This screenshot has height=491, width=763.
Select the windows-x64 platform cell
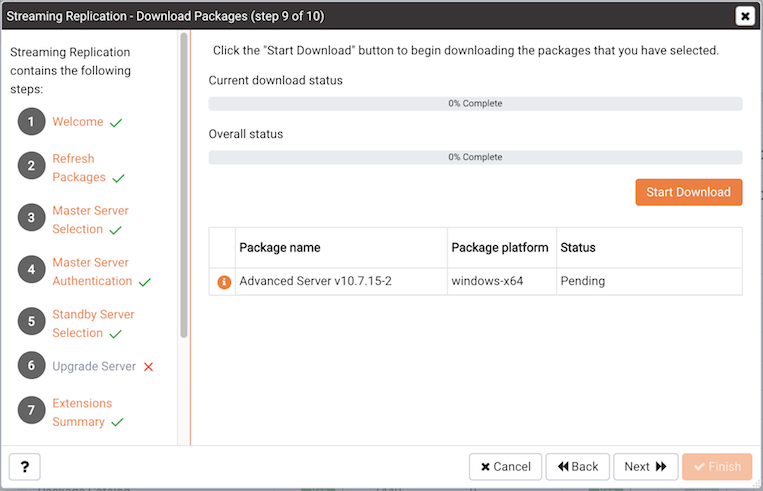[502, 281]
